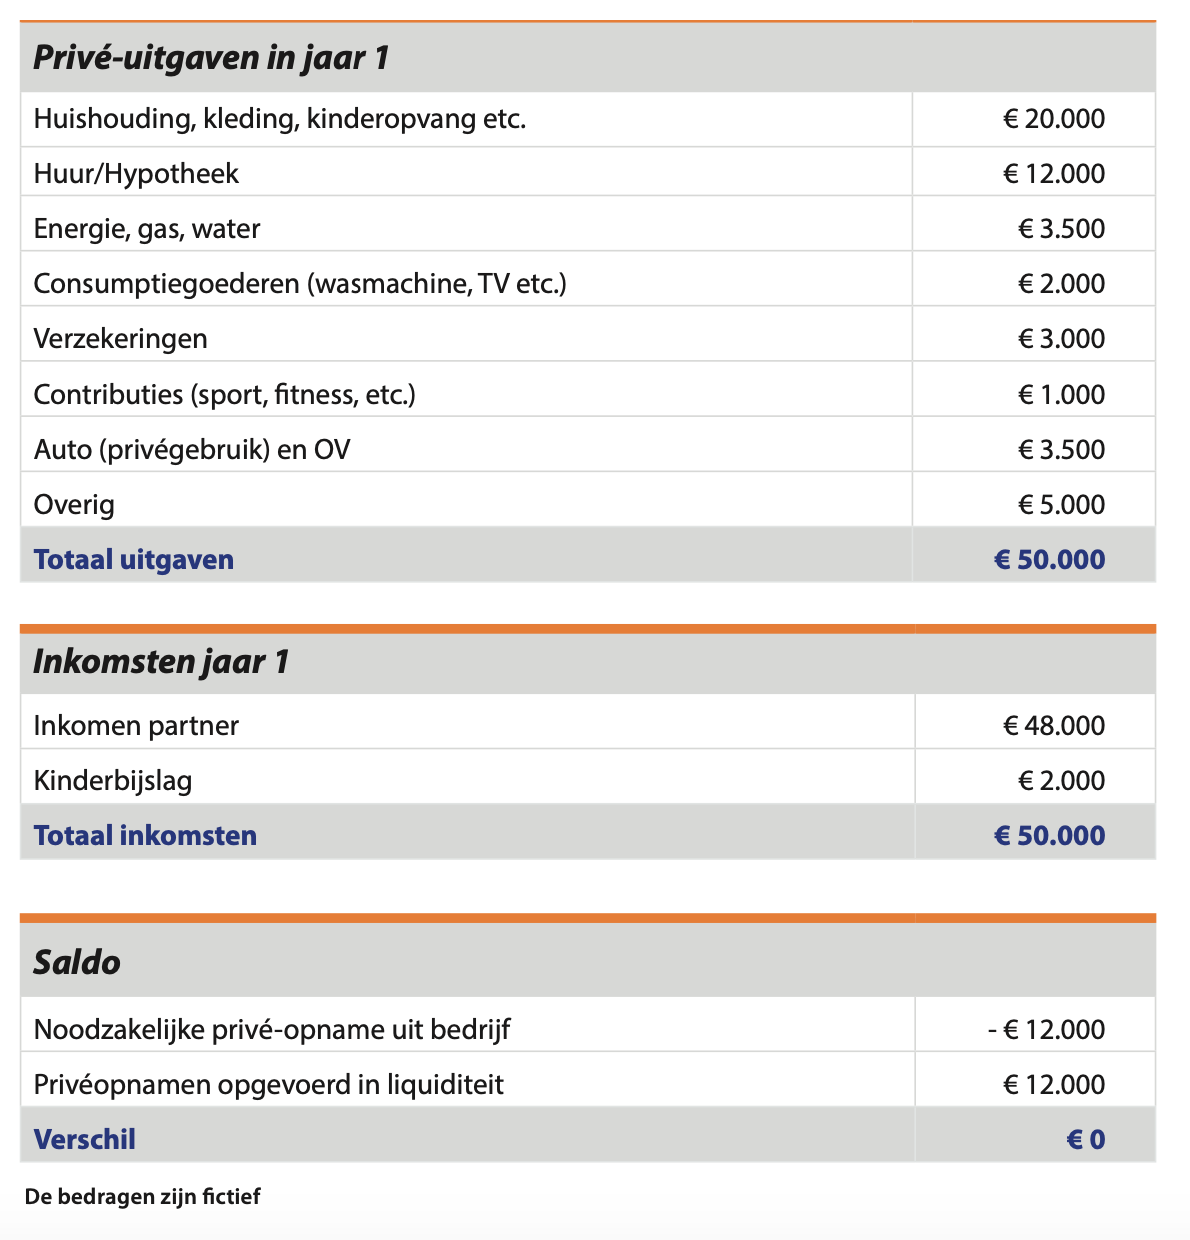Select the Auto (privégebruik) en OV label

tap(192, 449)
